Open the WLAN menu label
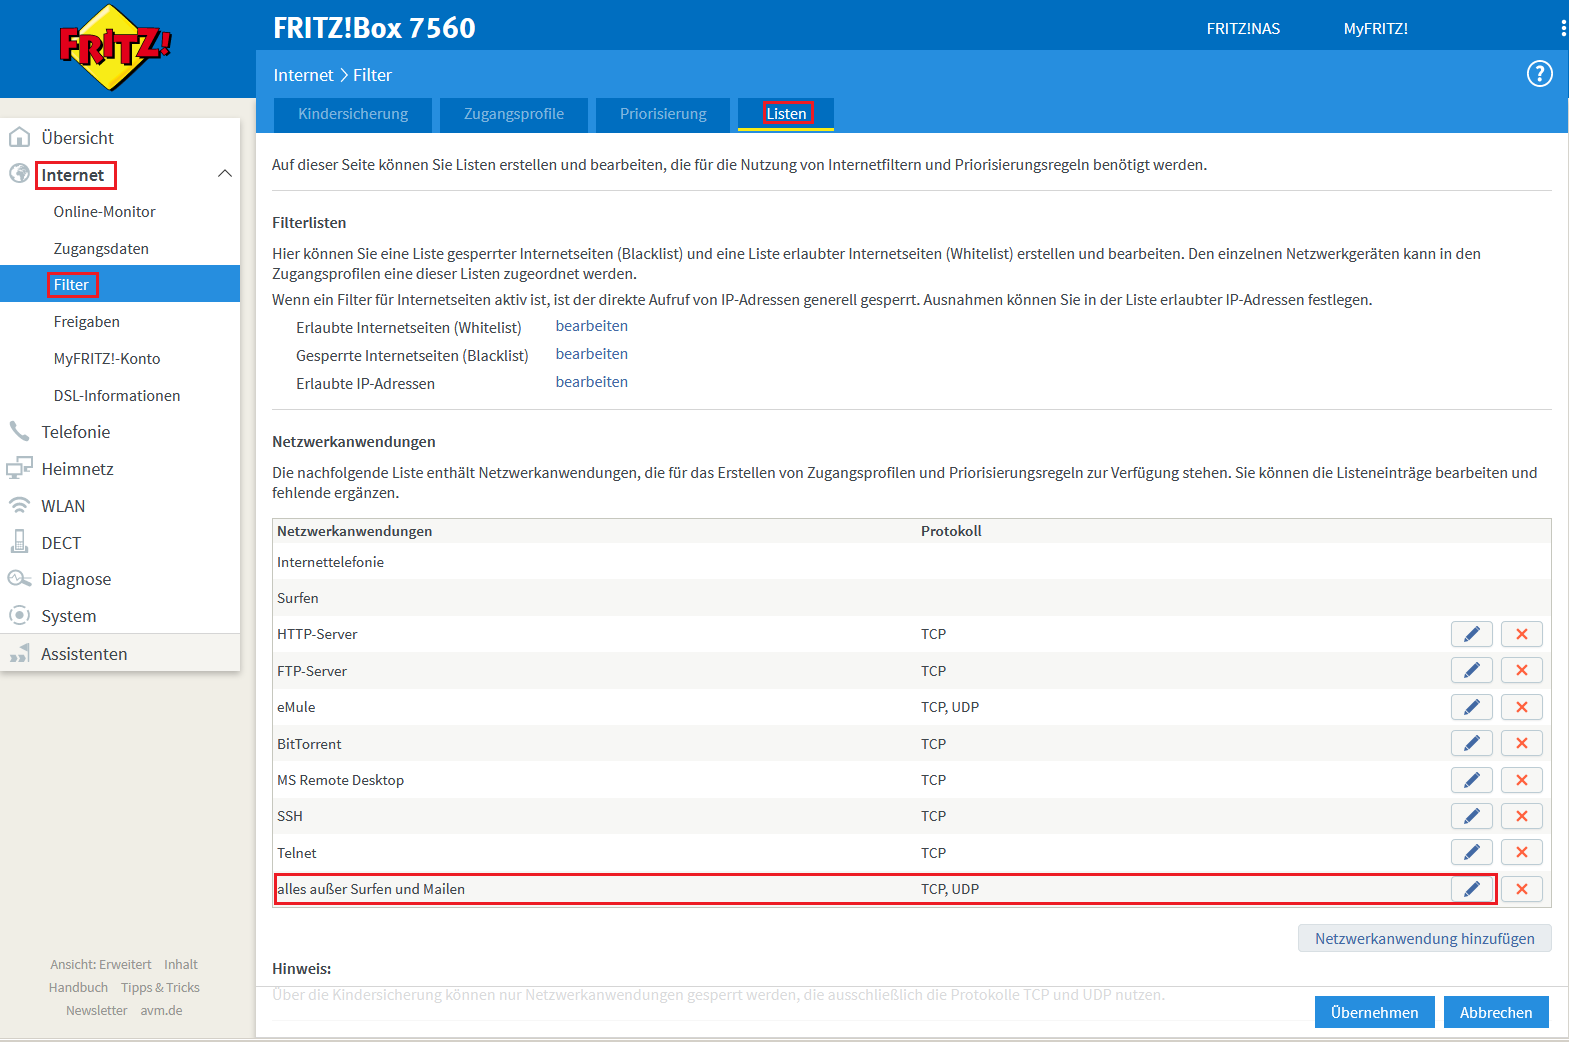This screenshot has height=1042, width=1569. tap(63, 506)
